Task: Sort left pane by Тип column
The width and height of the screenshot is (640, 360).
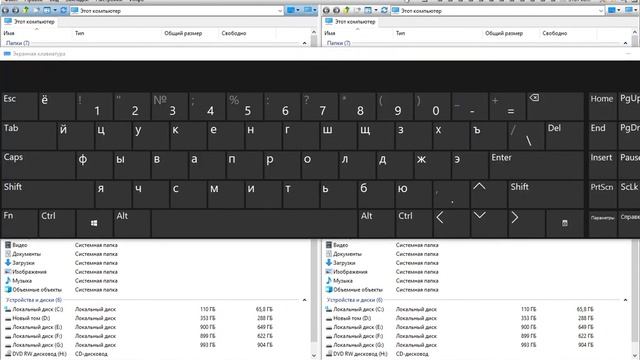Action: coord(80,33)
